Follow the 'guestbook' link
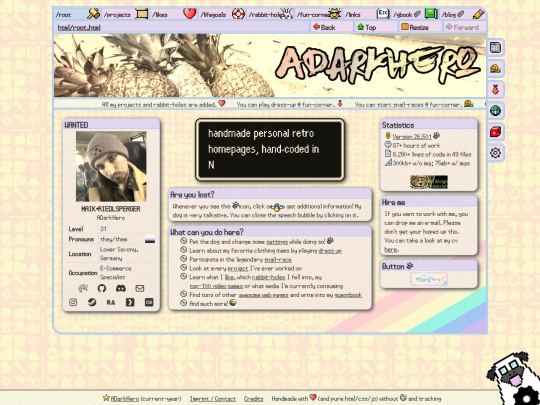The image size is (540, 405). (x=348, y=295)
